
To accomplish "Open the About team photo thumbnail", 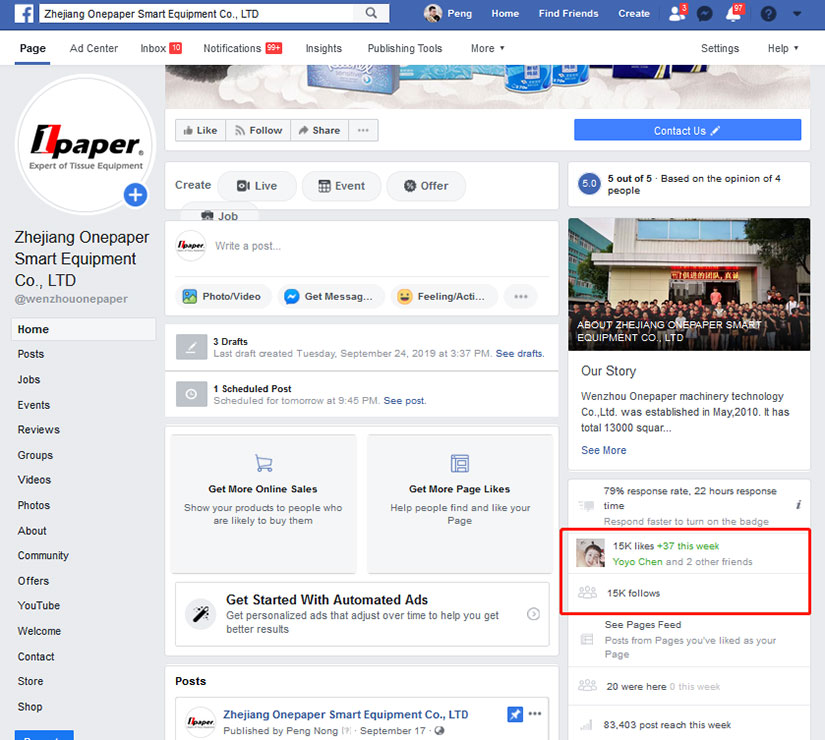I will pos(689,284).
